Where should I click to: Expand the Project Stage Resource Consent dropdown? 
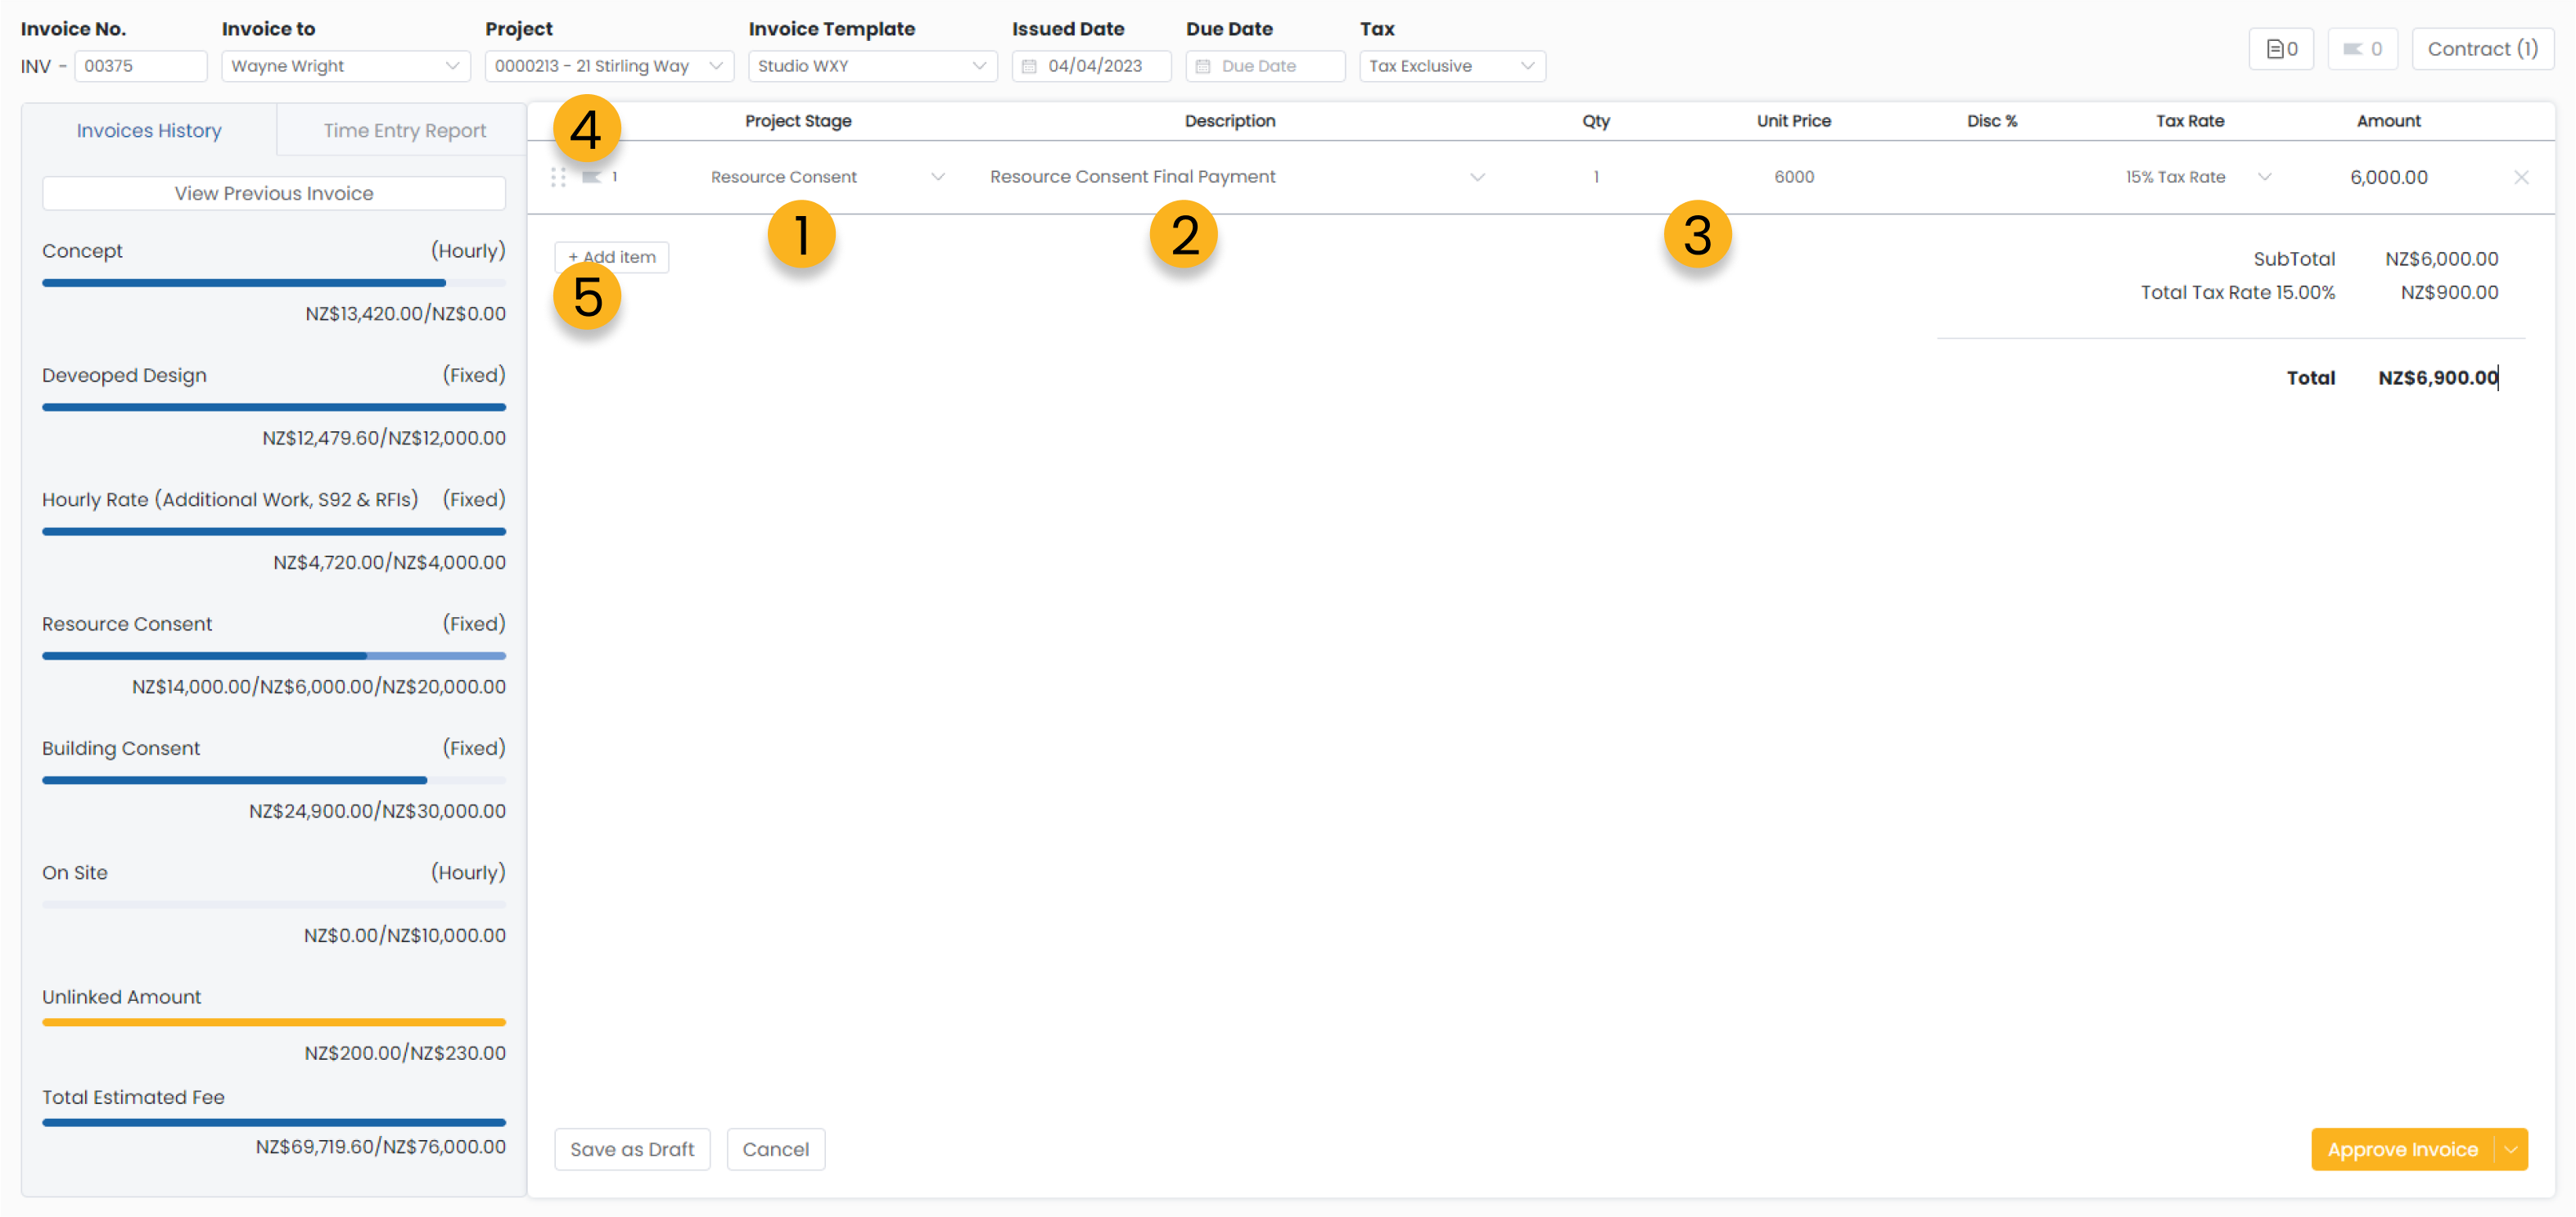(937, 177)
